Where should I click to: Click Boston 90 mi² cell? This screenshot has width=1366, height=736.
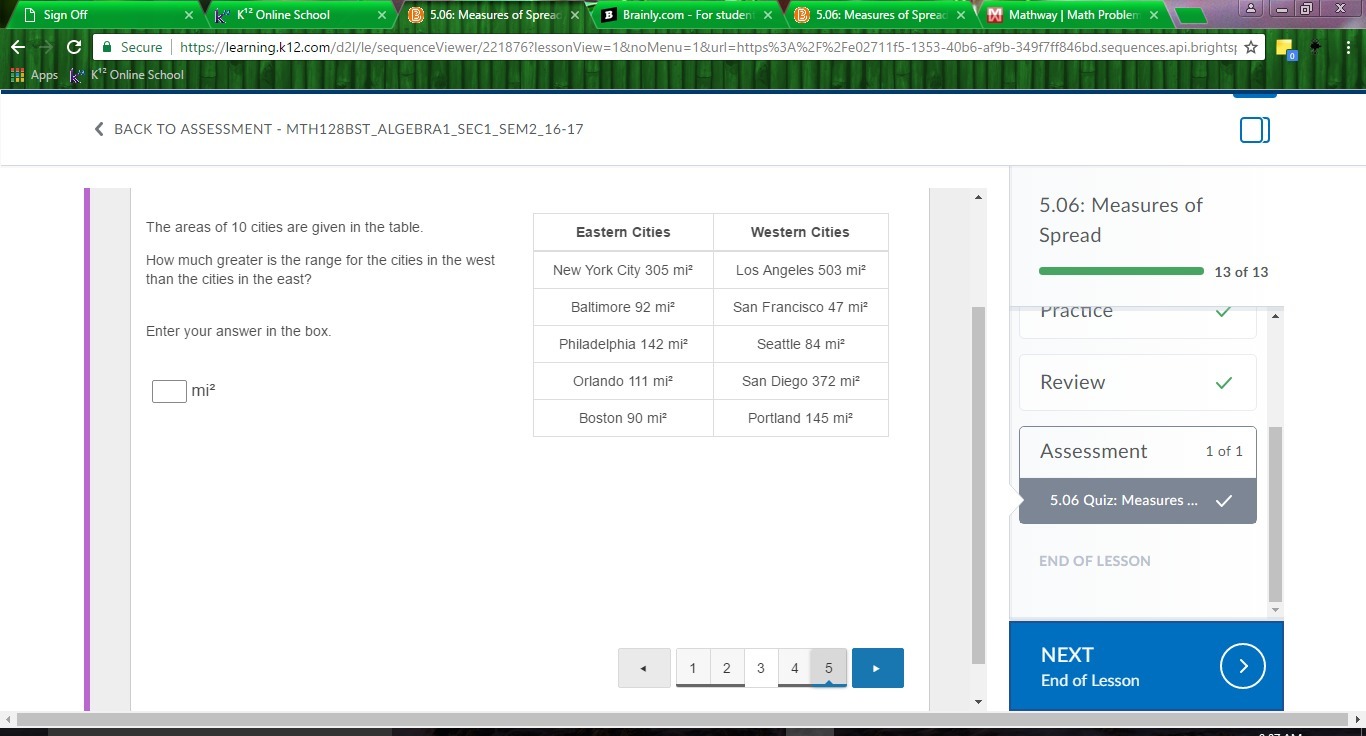tap(623, 418)
